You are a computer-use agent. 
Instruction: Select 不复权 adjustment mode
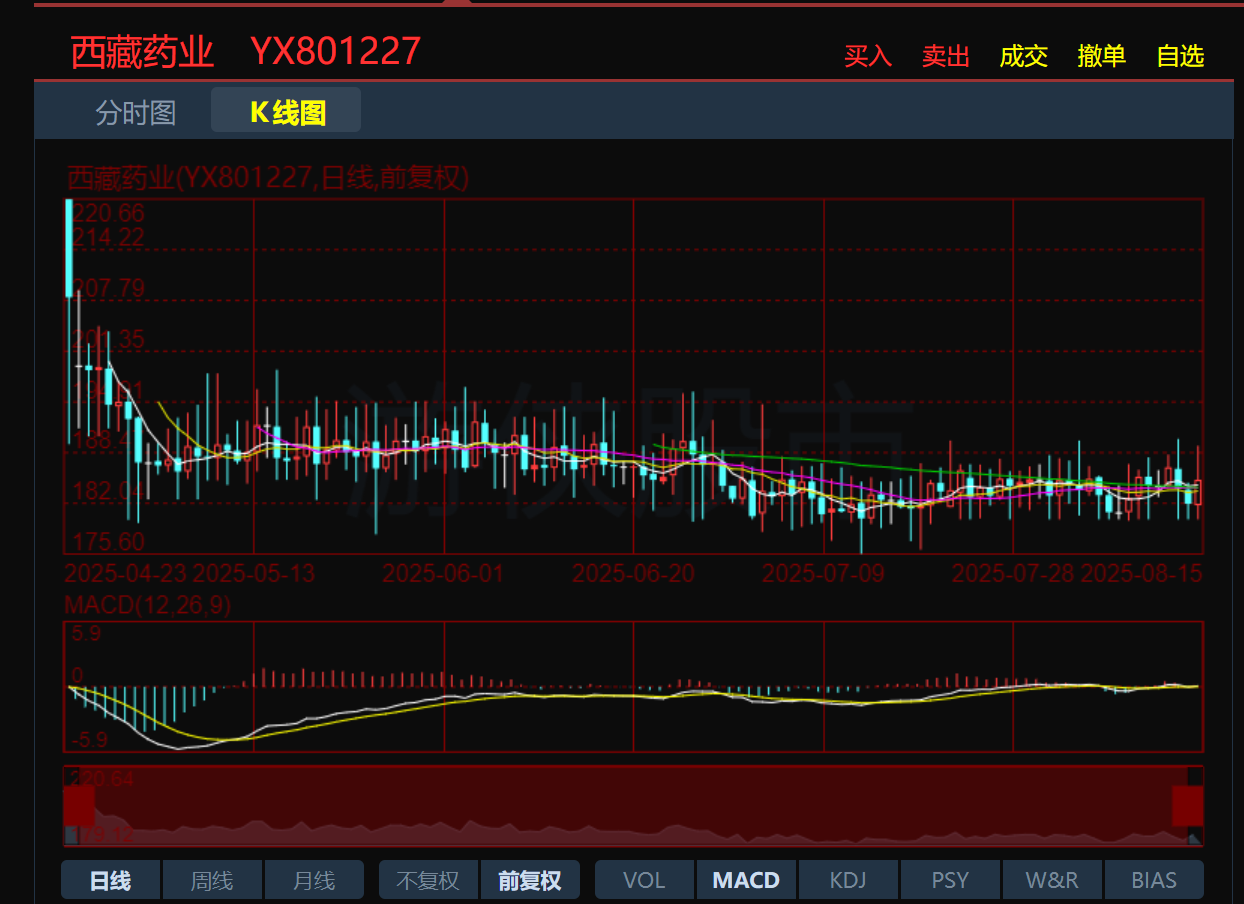428,880
